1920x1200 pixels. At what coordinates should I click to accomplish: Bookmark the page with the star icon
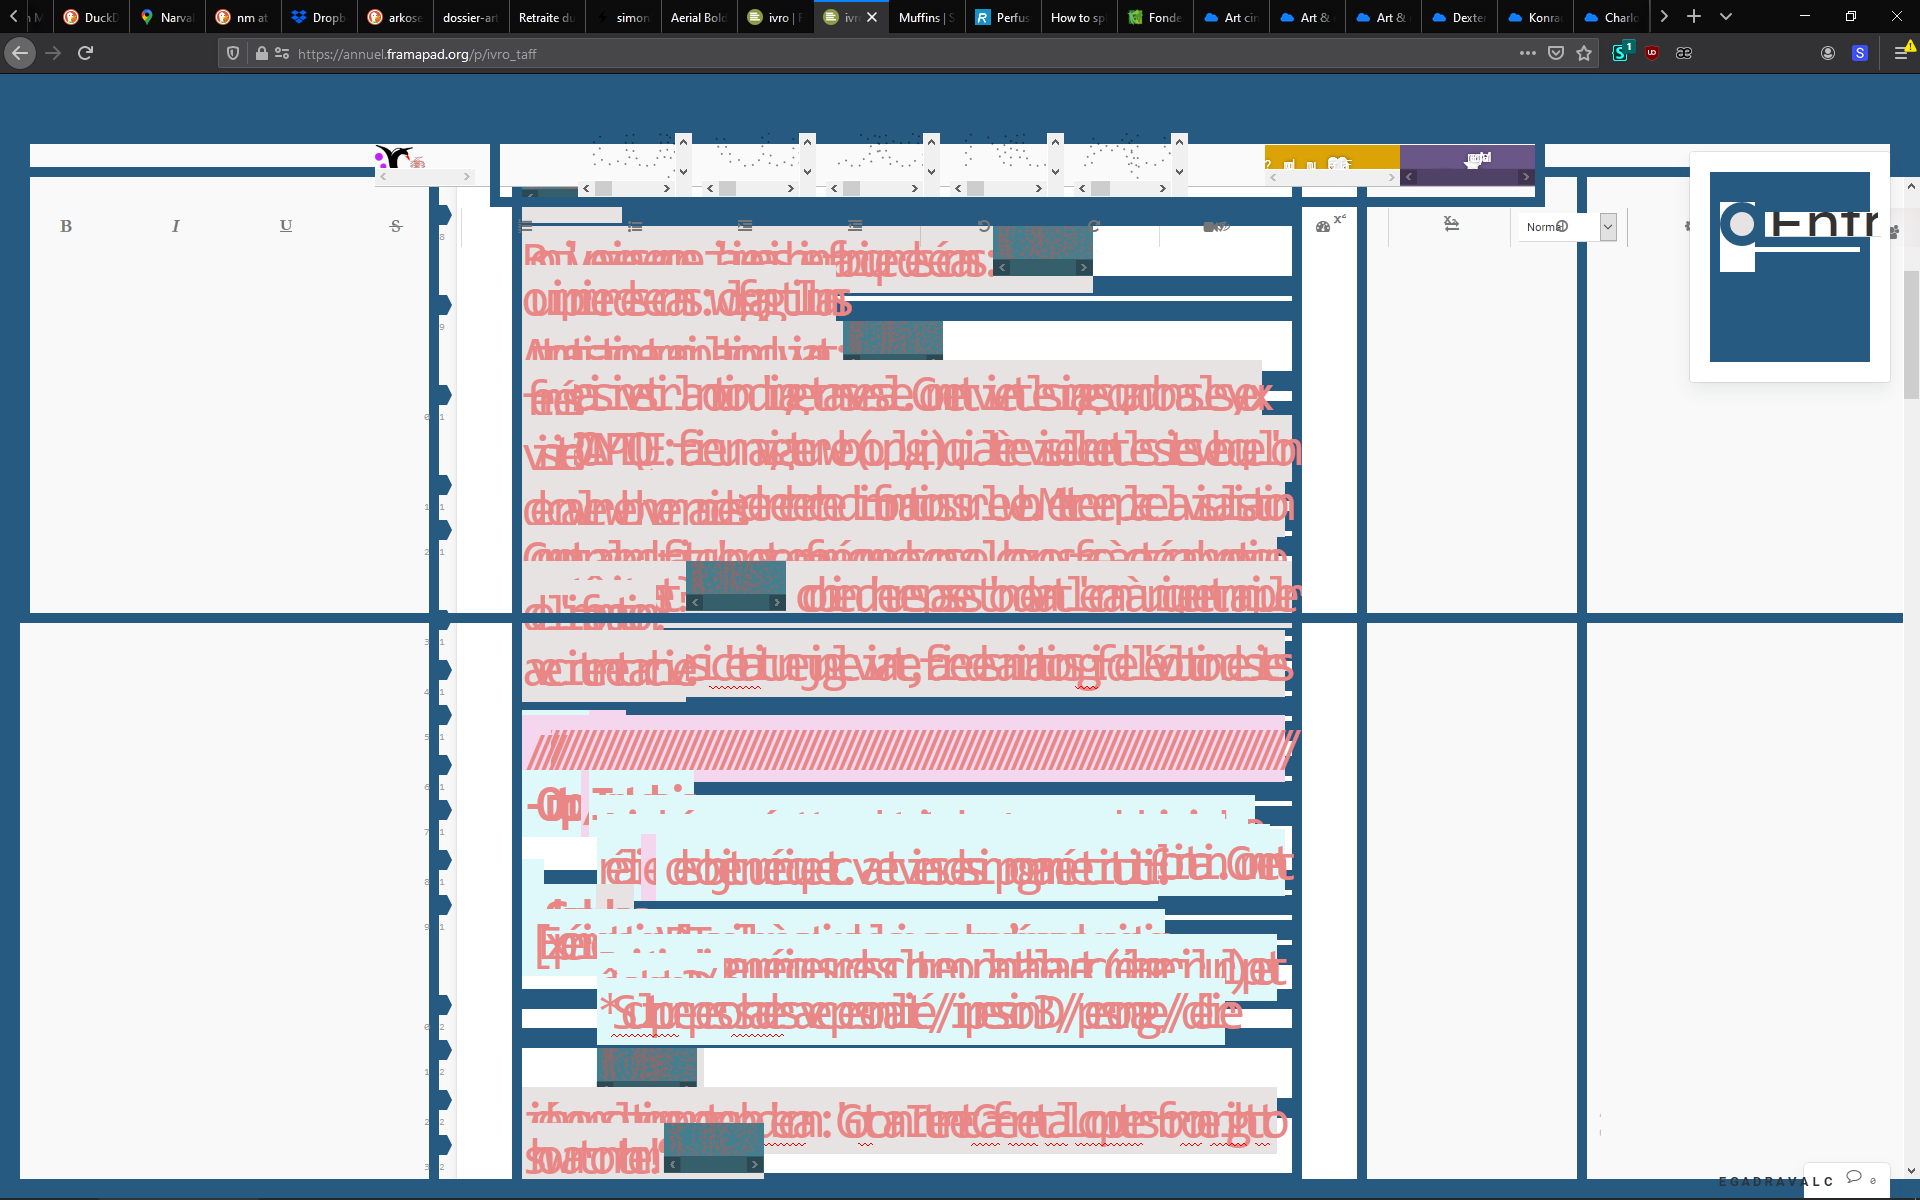(1584, 53)
